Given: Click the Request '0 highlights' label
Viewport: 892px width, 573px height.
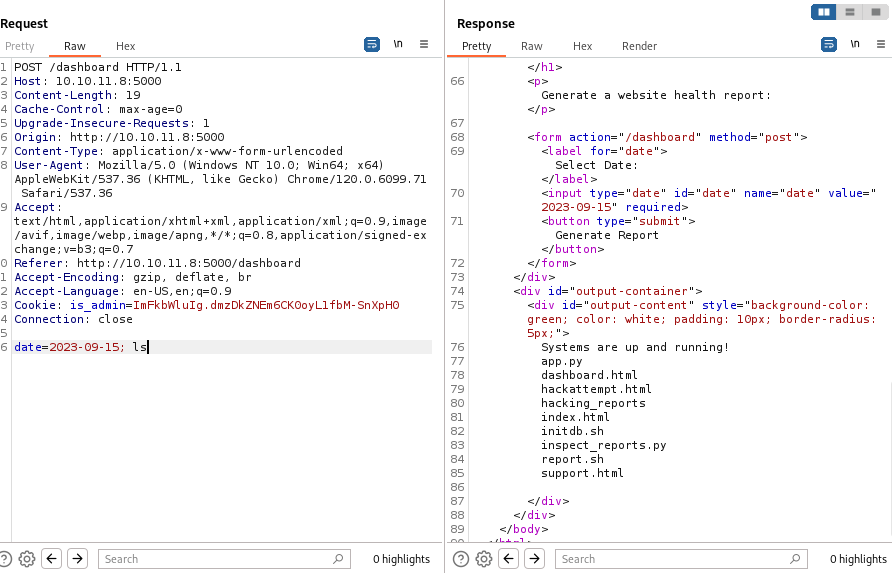Looking at the screenshot, I should pyautogui.click(x=402, y=559).
